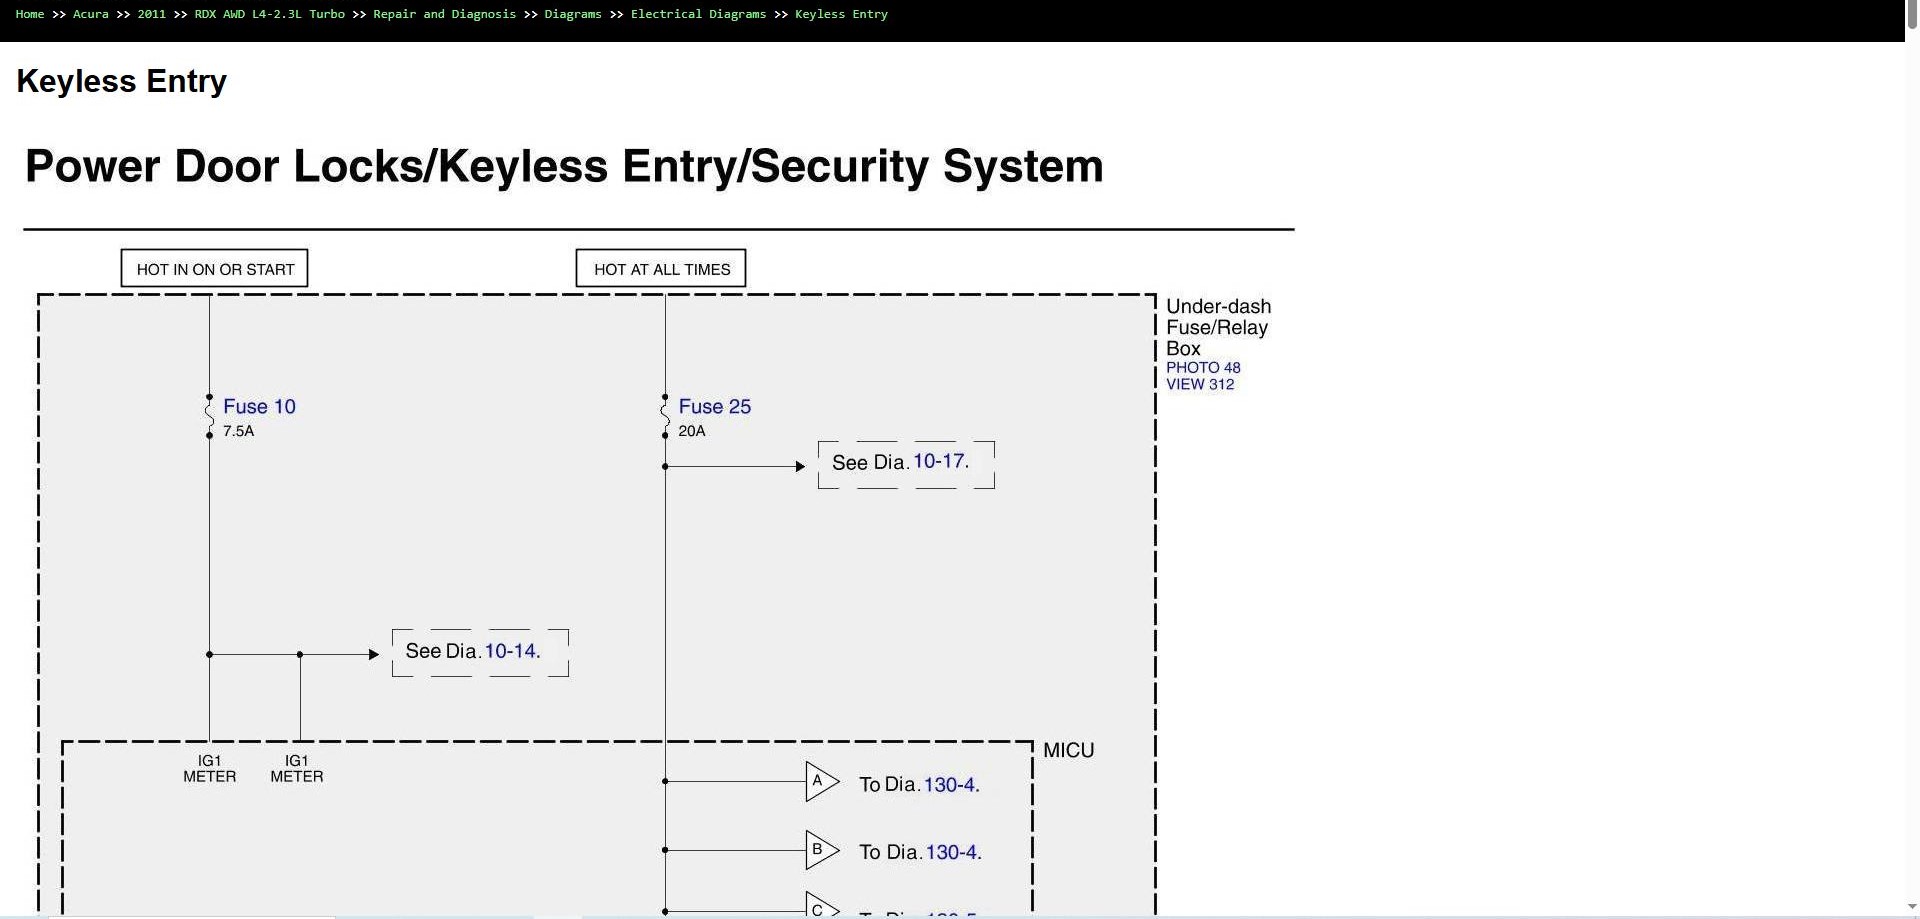Open diagram 10-17 link
The height and width of the screenshot is (919, 1920).
[x=941, y=461]
